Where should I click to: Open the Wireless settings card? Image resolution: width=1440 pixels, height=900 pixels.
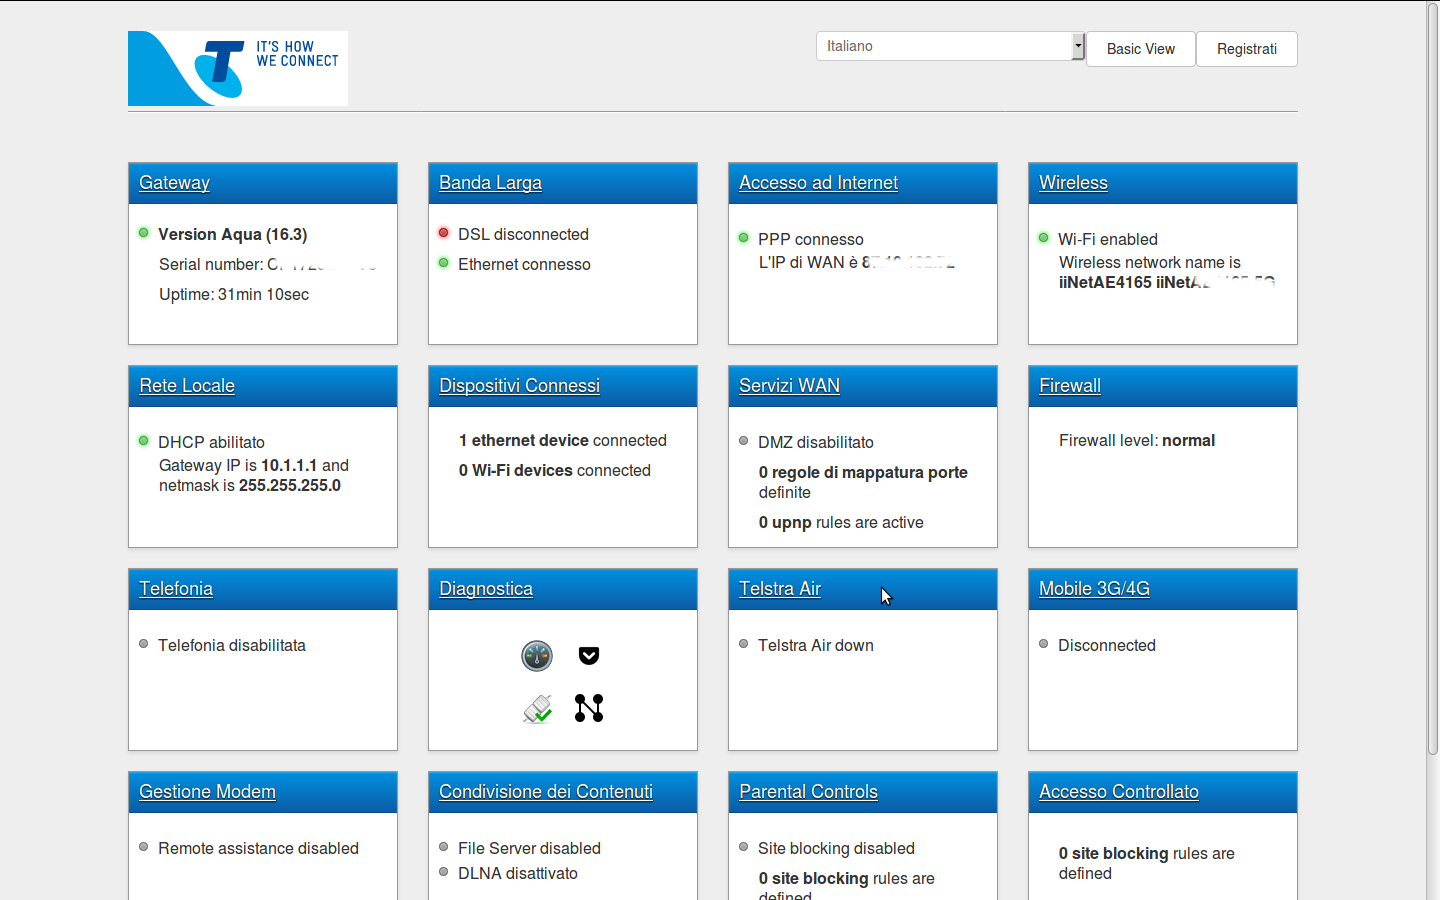1074,183
